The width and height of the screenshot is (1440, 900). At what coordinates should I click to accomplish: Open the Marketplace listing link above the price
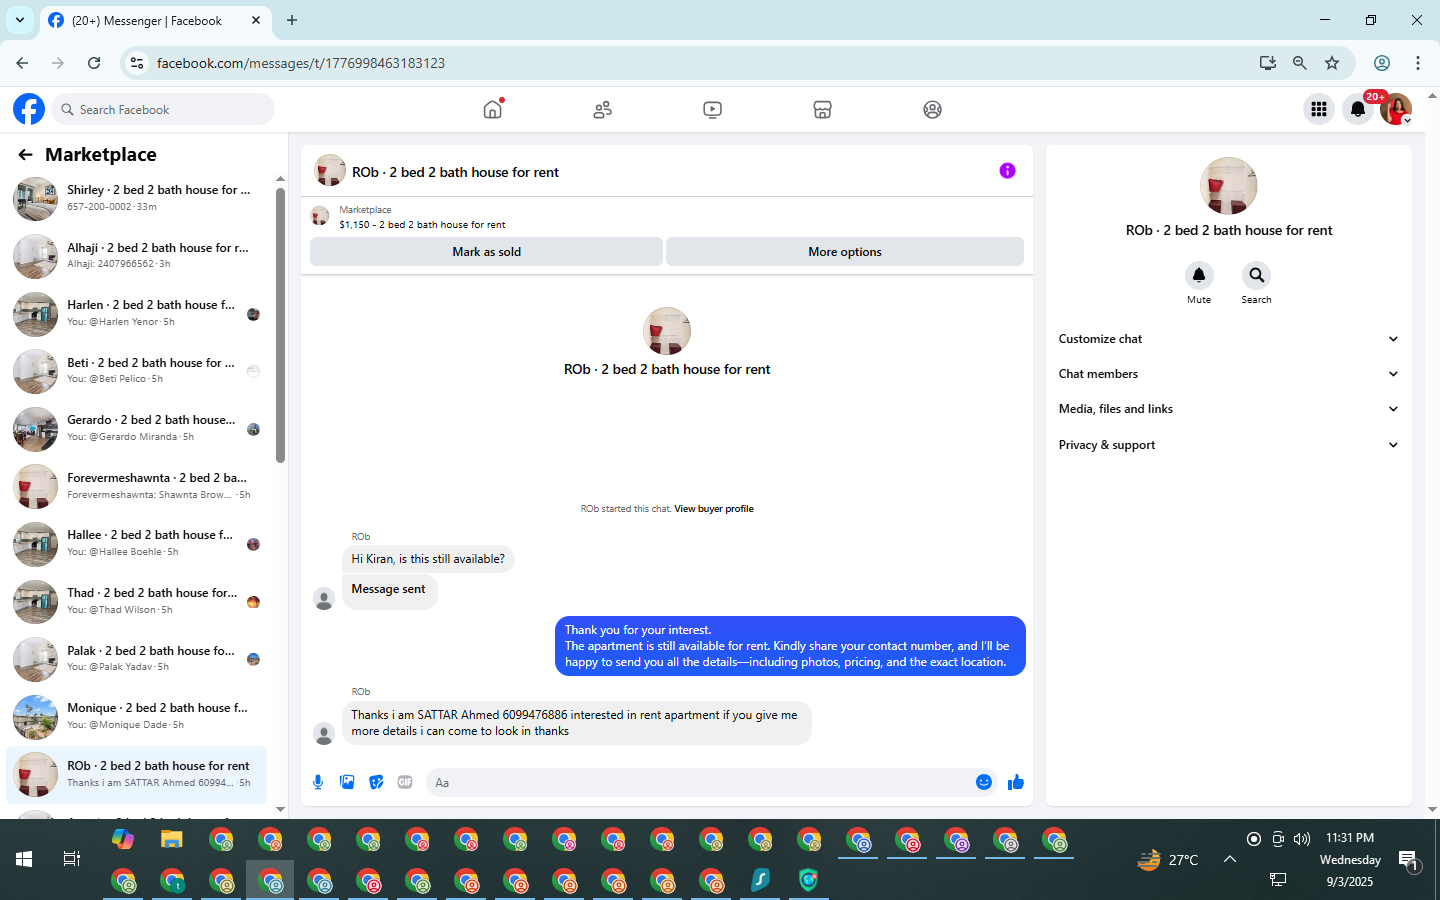click(x=365, y=210)
